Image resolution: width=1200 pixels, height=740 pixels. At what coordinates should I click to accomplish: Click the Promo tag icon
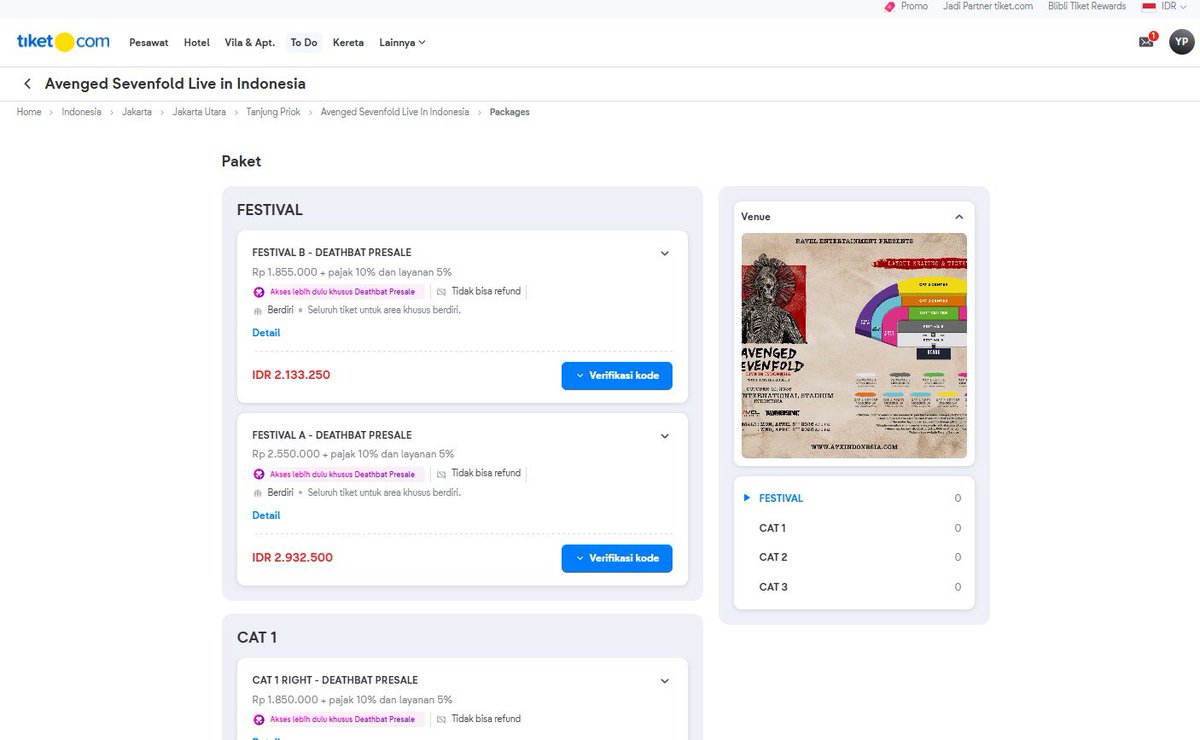coord(890,7)
